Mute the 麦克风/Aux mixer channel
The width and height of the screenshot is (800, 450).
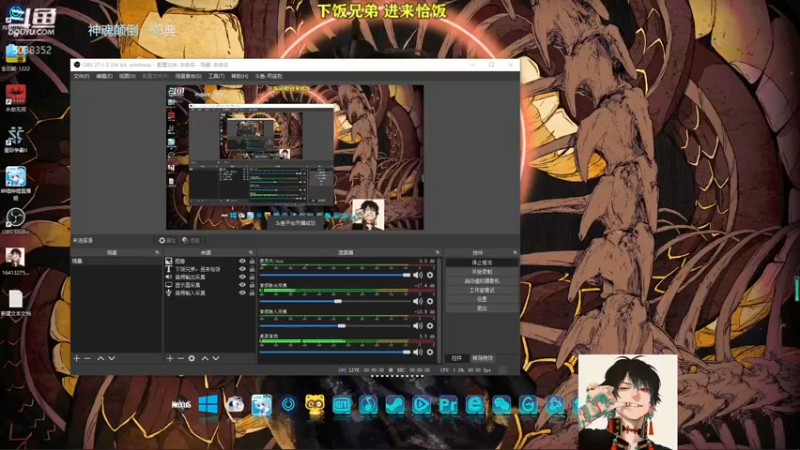[x=418, y=275]
